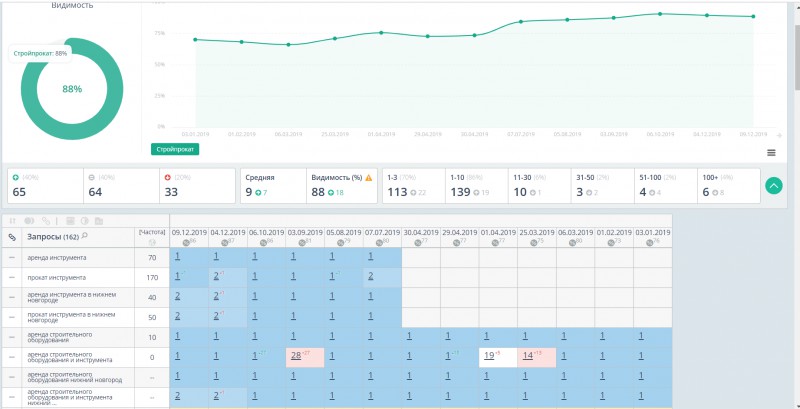Click the first sort icon in table toolbar
Screen dimensions: 800x409
click(13, 221)
